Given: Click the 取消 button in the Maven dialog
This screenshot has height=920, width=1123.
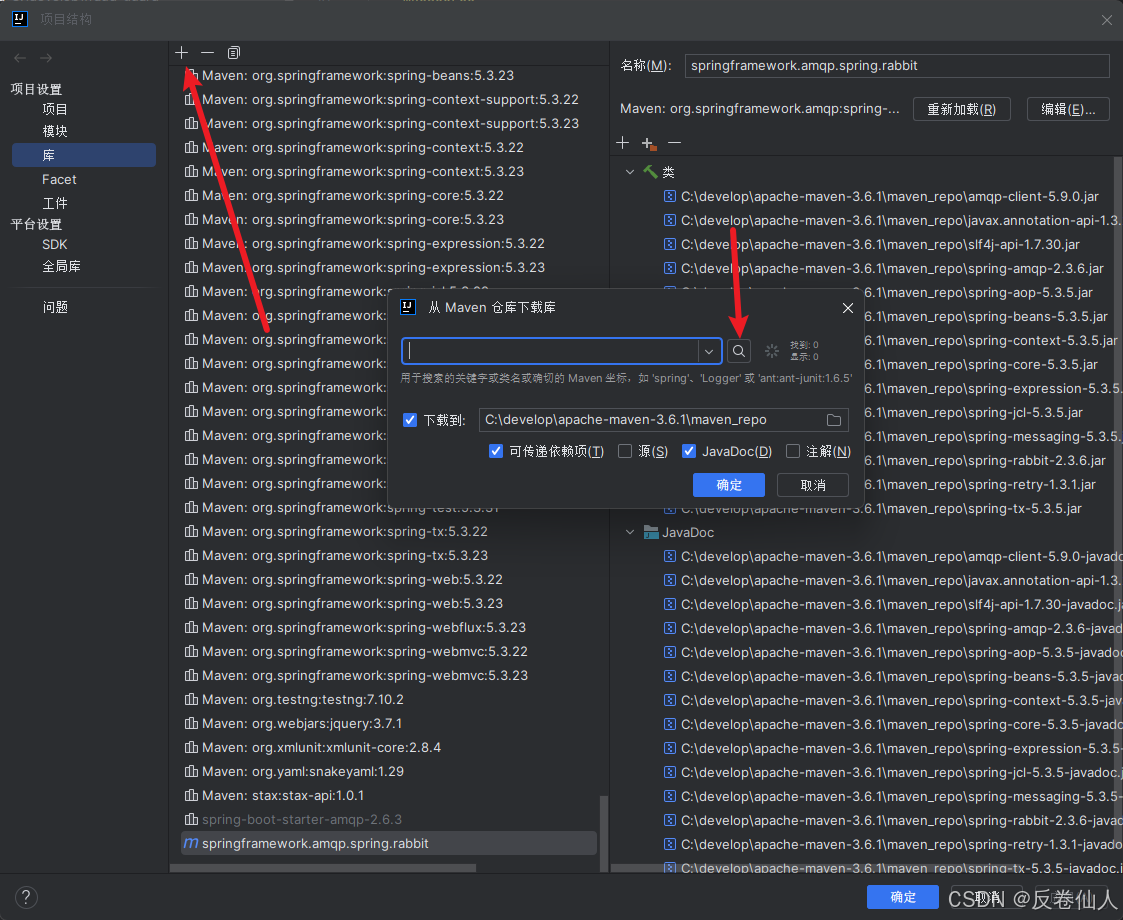Looking at the screenshot, I should click(x=812, y=485).
